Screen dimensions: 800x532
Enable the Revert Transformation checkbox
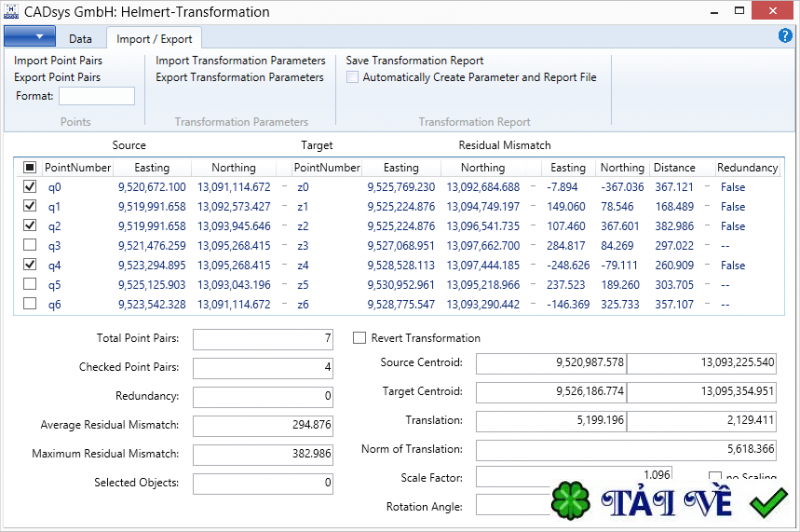[x=360, y=338]
